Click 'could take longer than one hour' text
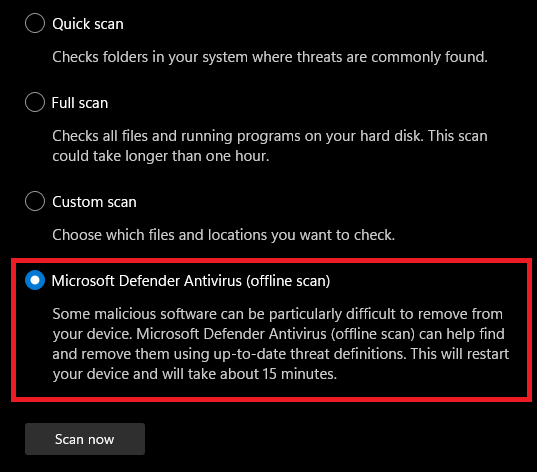 click(161, 156)
